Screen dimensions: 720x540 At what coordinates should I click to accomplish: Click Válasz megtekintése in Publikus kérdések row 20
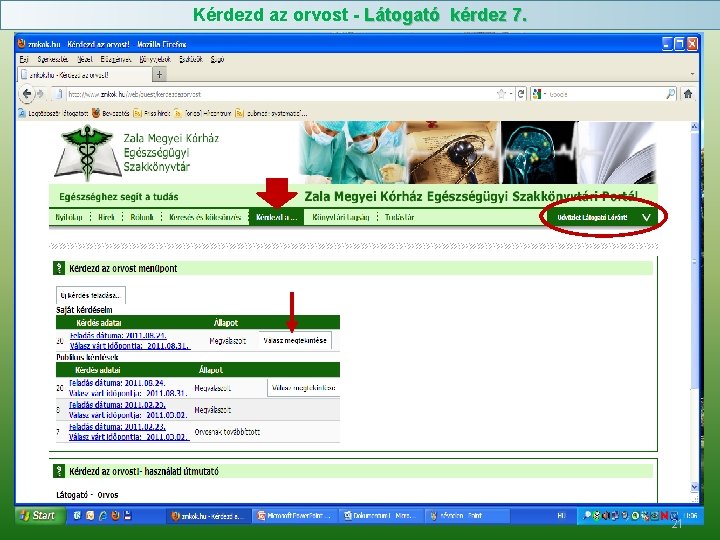[x=304, y=388]
